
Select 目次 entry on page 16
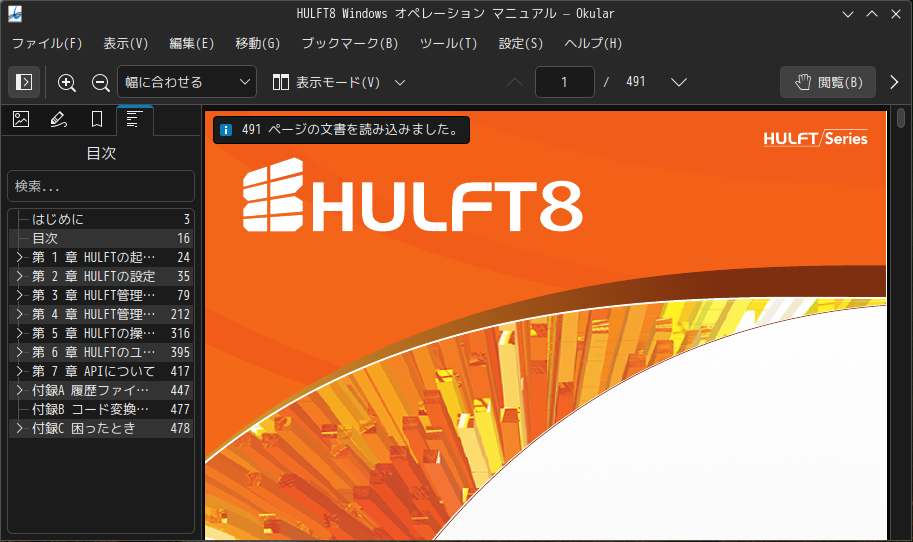coord(101,238)
